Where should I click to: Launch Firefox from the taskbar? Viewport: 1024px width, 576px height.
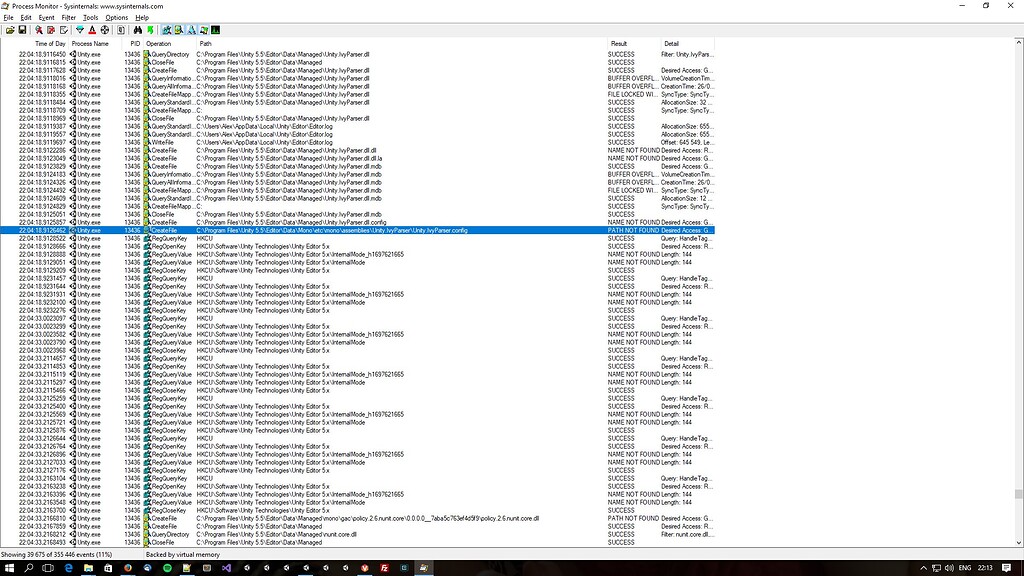[x=128, y=568]
